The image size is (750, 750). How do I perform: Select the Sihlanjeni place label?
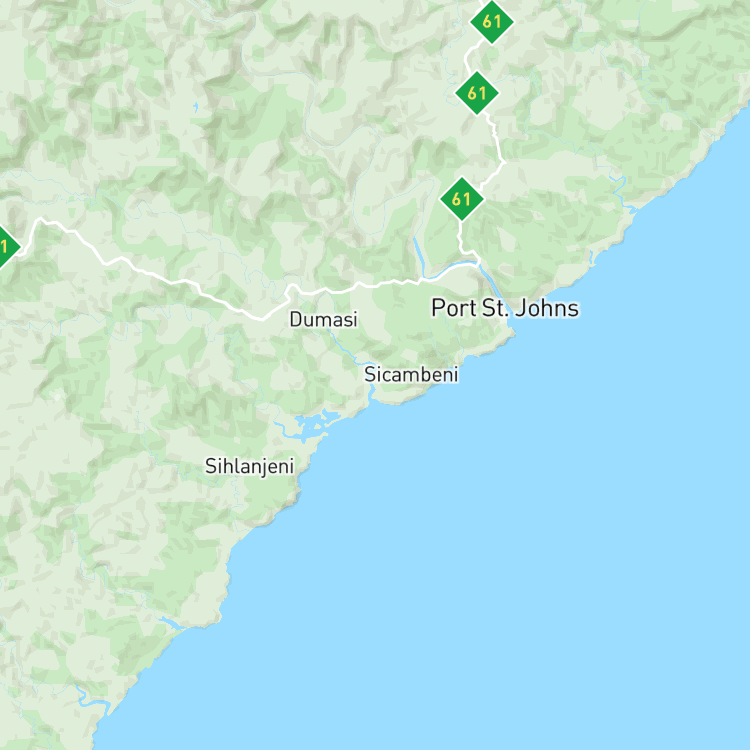click(x=249, y=466)
